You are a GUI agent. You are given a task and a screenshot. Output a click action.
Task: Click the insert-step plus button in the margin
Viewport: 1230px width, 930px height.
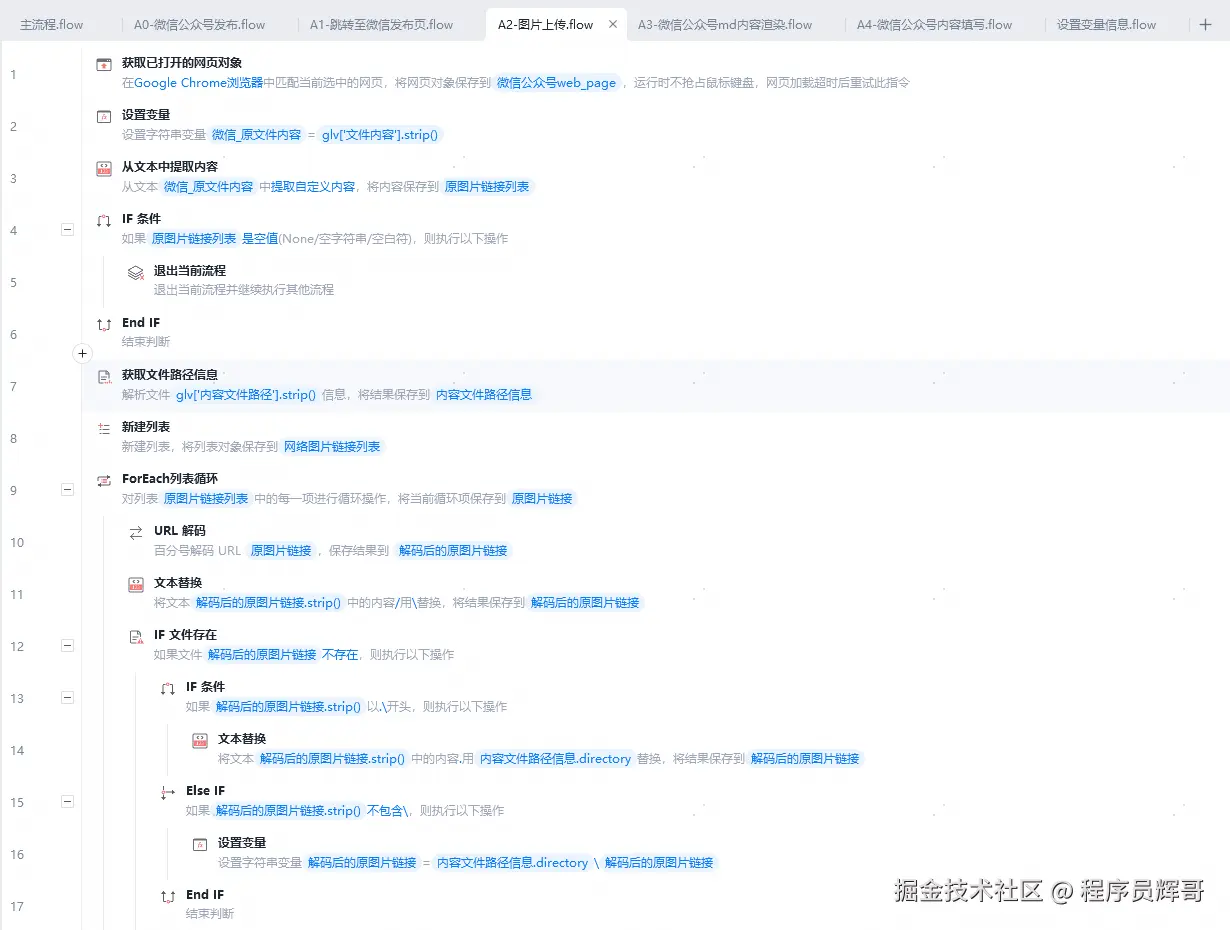[82, 353]
